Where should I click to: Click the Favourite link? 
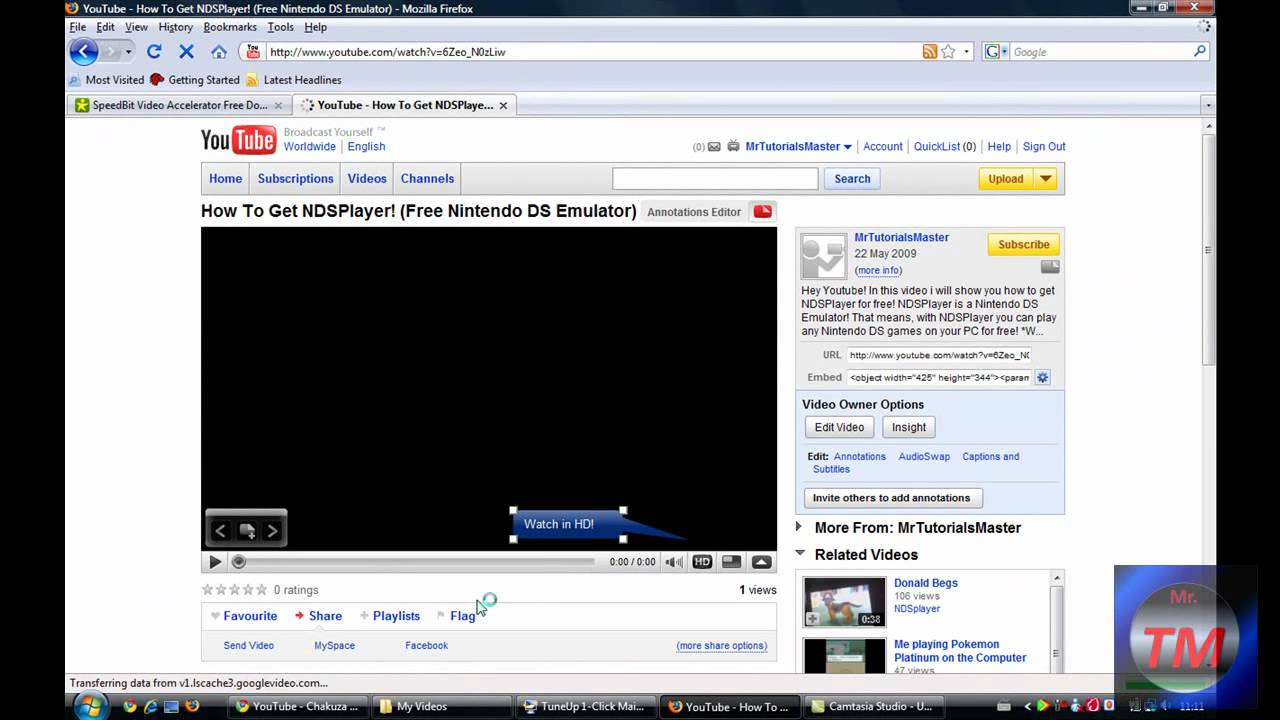[x=250, y=616]
